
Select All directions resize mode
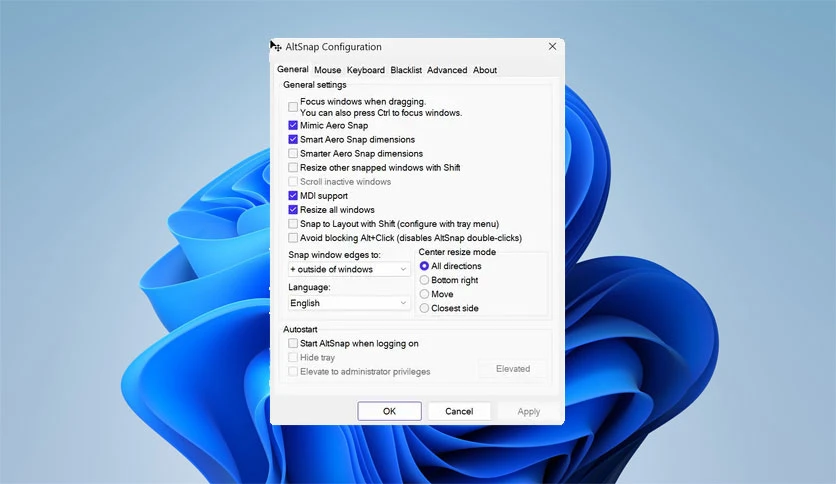[424, 266]
